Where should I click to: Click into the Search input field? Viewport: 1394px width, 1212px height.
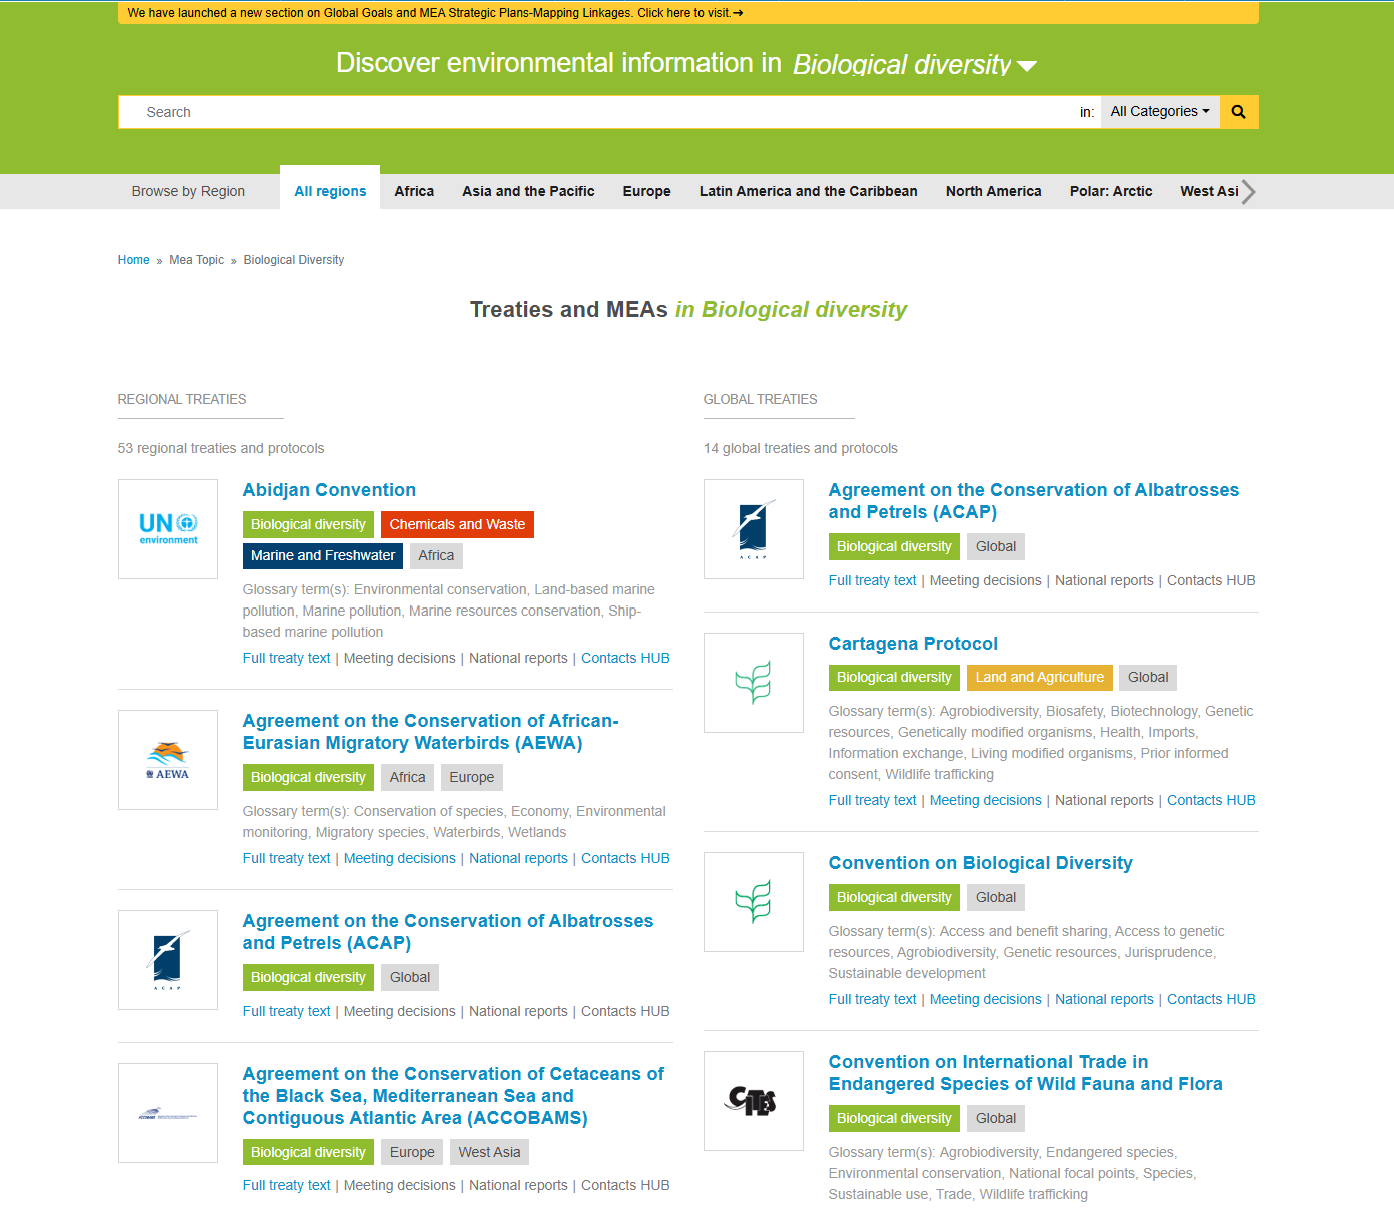coord(600,112)
